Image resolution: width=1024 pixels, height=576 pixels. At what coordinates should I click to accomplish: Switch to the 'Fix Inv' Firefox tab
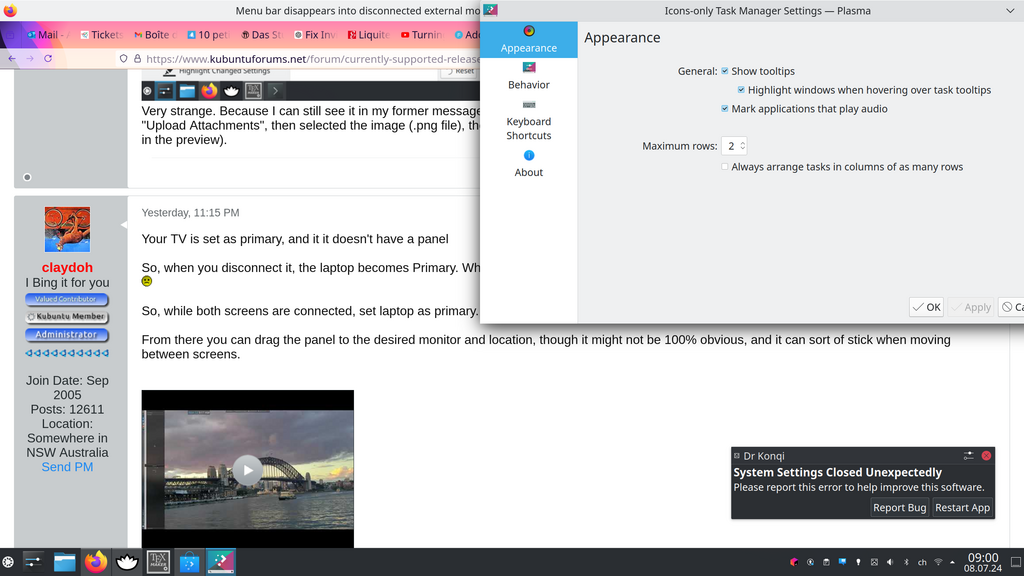(315, 35)
